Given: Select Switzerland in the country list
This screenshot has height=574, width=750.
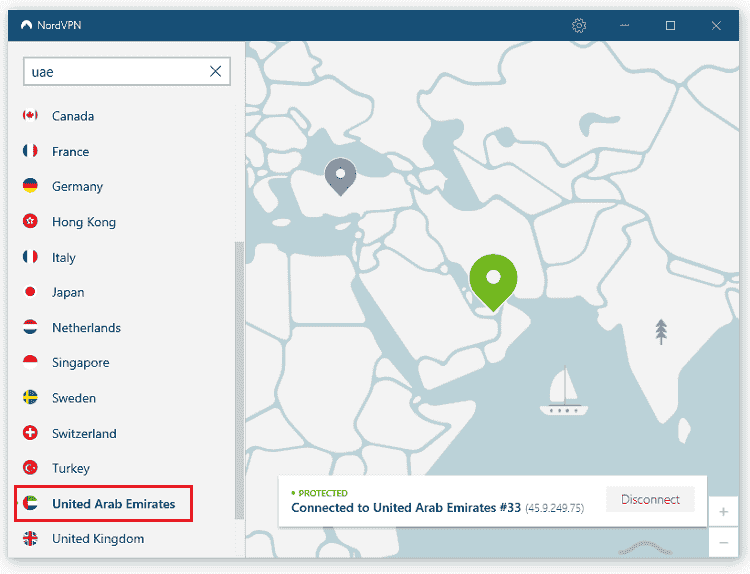Looking at the screenshot, I should click(84, 434).
